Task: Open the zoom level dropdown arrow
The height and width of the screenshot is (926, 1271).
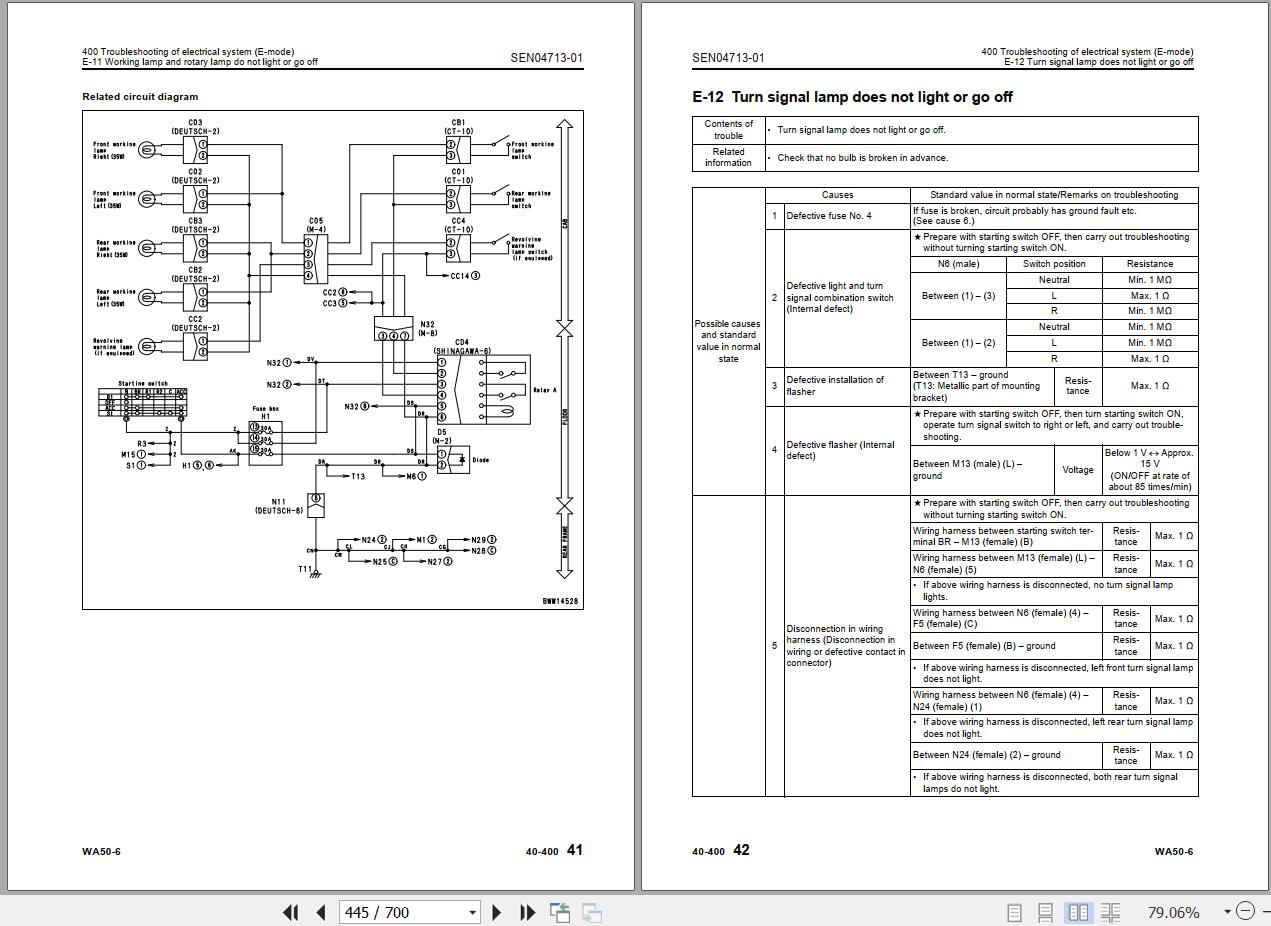Action: click(x=1226, y=911)
